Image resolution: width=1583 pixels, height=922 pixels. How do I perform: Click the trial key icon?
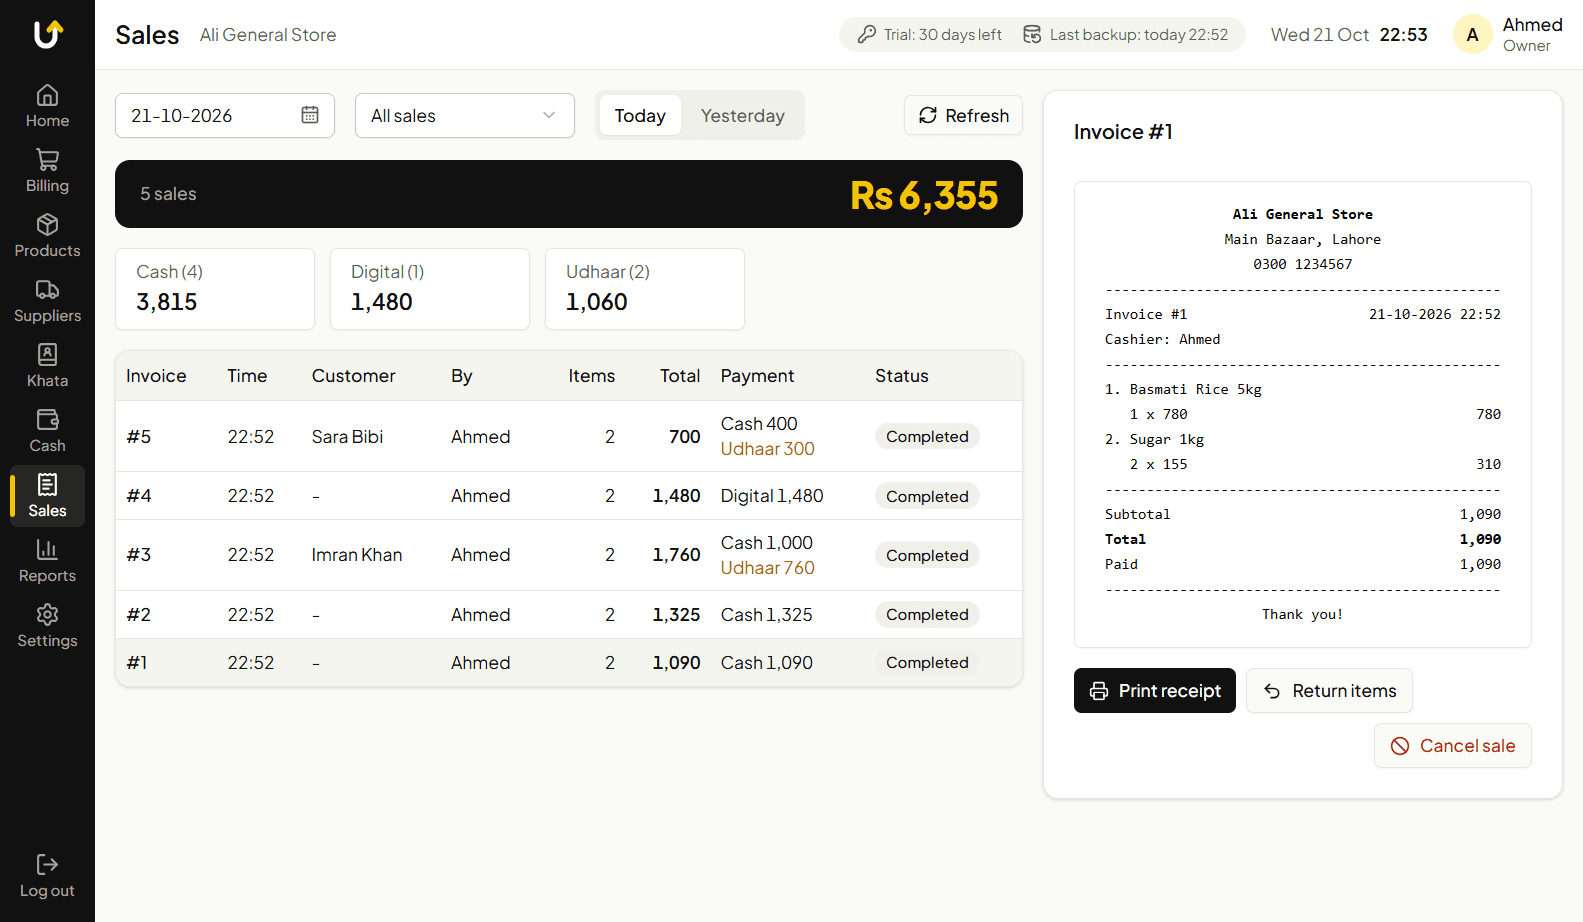click(867, 34)
